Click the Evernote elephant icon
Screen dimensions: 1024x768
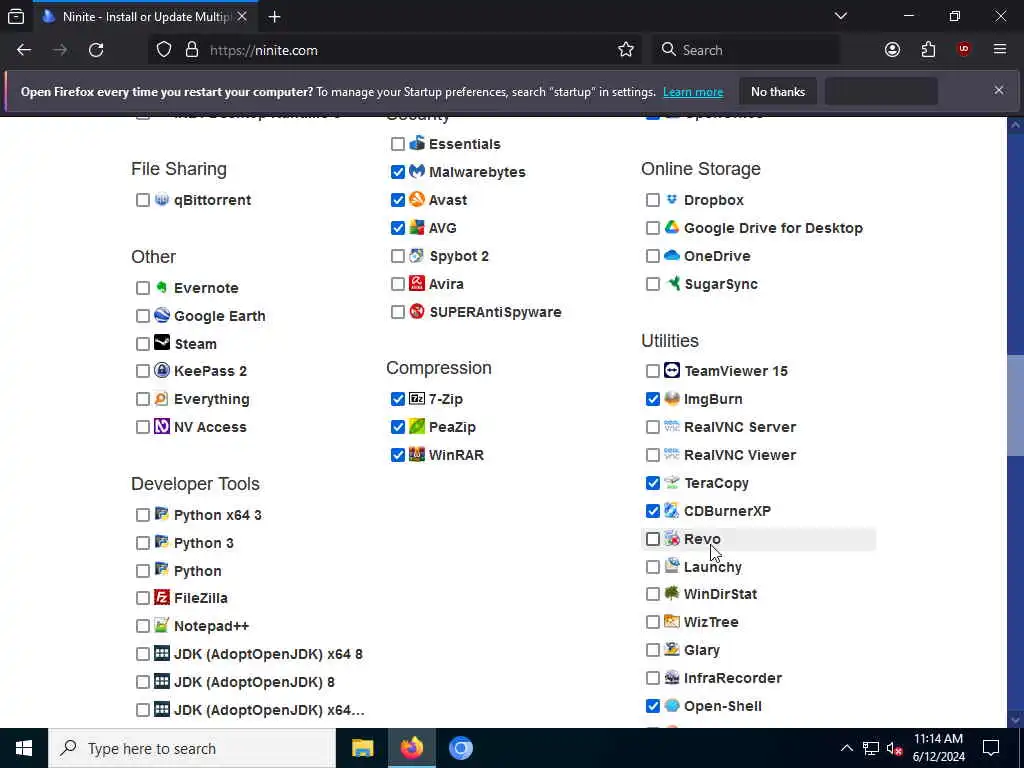tap(161, 287)
